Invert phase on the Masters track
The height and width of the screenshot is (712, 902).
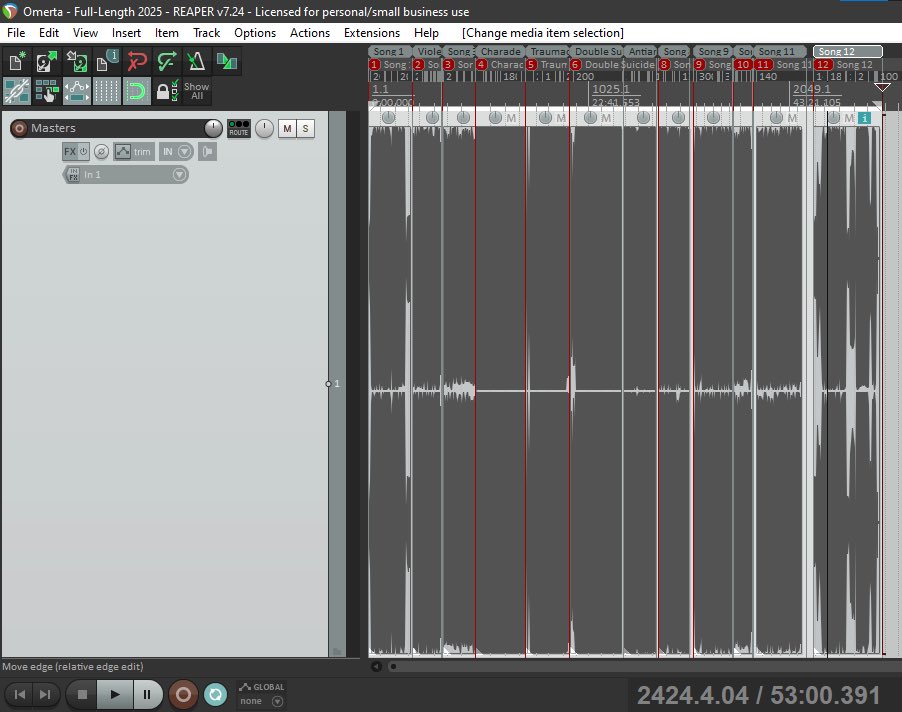[101, 152]
